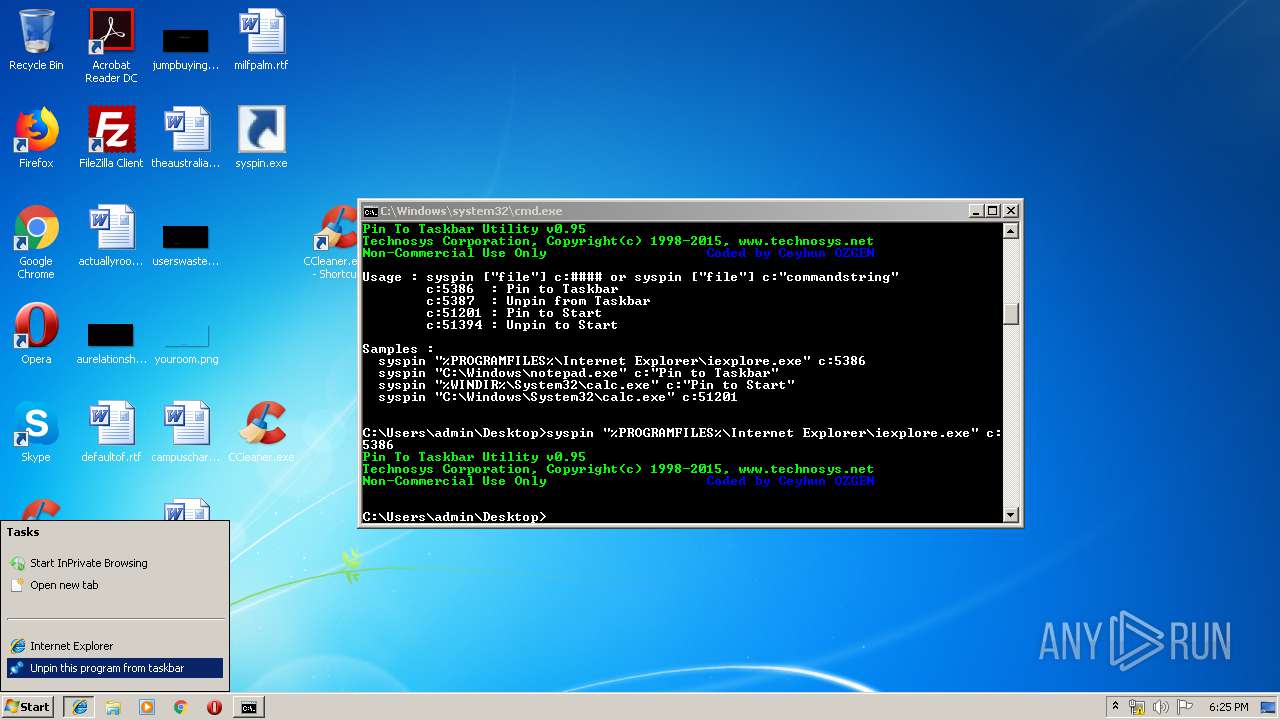
Task: Choose Open new tab in jump list
Action: coord(114,585)
